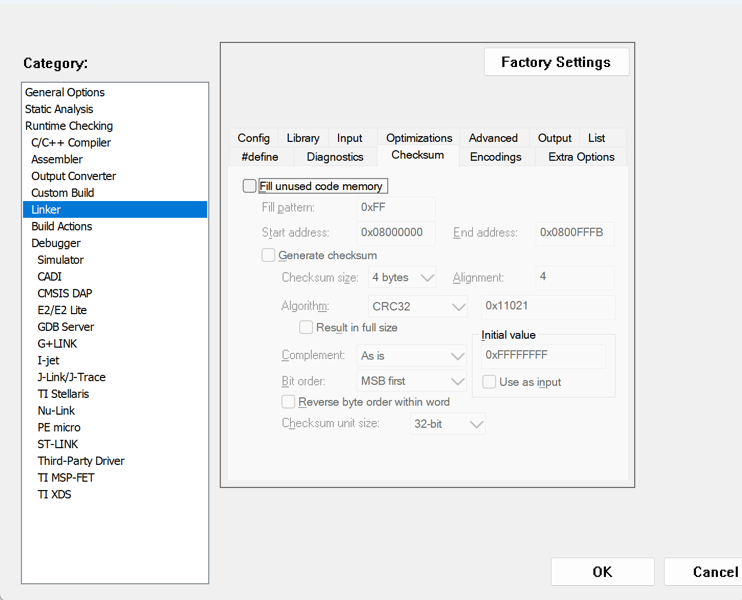Tick the Generate checksum checkbox
Image resolution: width=742 pixels, height=600 pixels.
coord(268,256)
